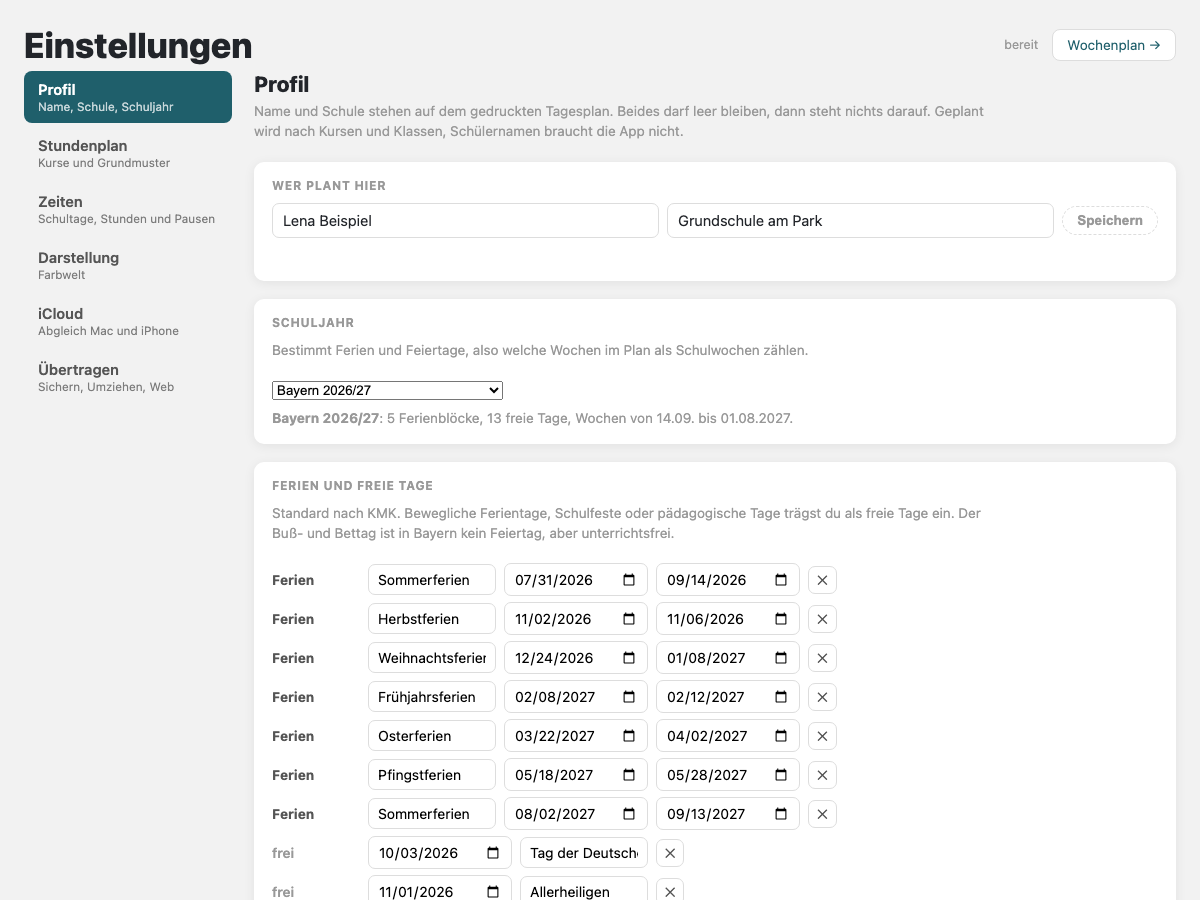Edit the Herbstferien name field
Screen dimensions: 1200x900
point(432,619)
